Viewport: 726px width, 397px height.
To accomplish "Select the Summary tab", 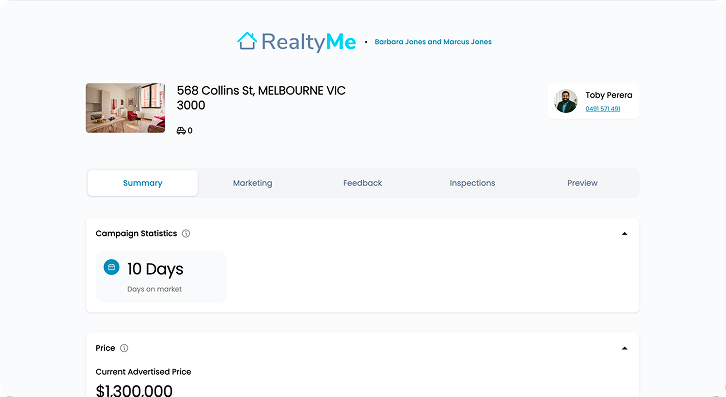I will (143, 183).
